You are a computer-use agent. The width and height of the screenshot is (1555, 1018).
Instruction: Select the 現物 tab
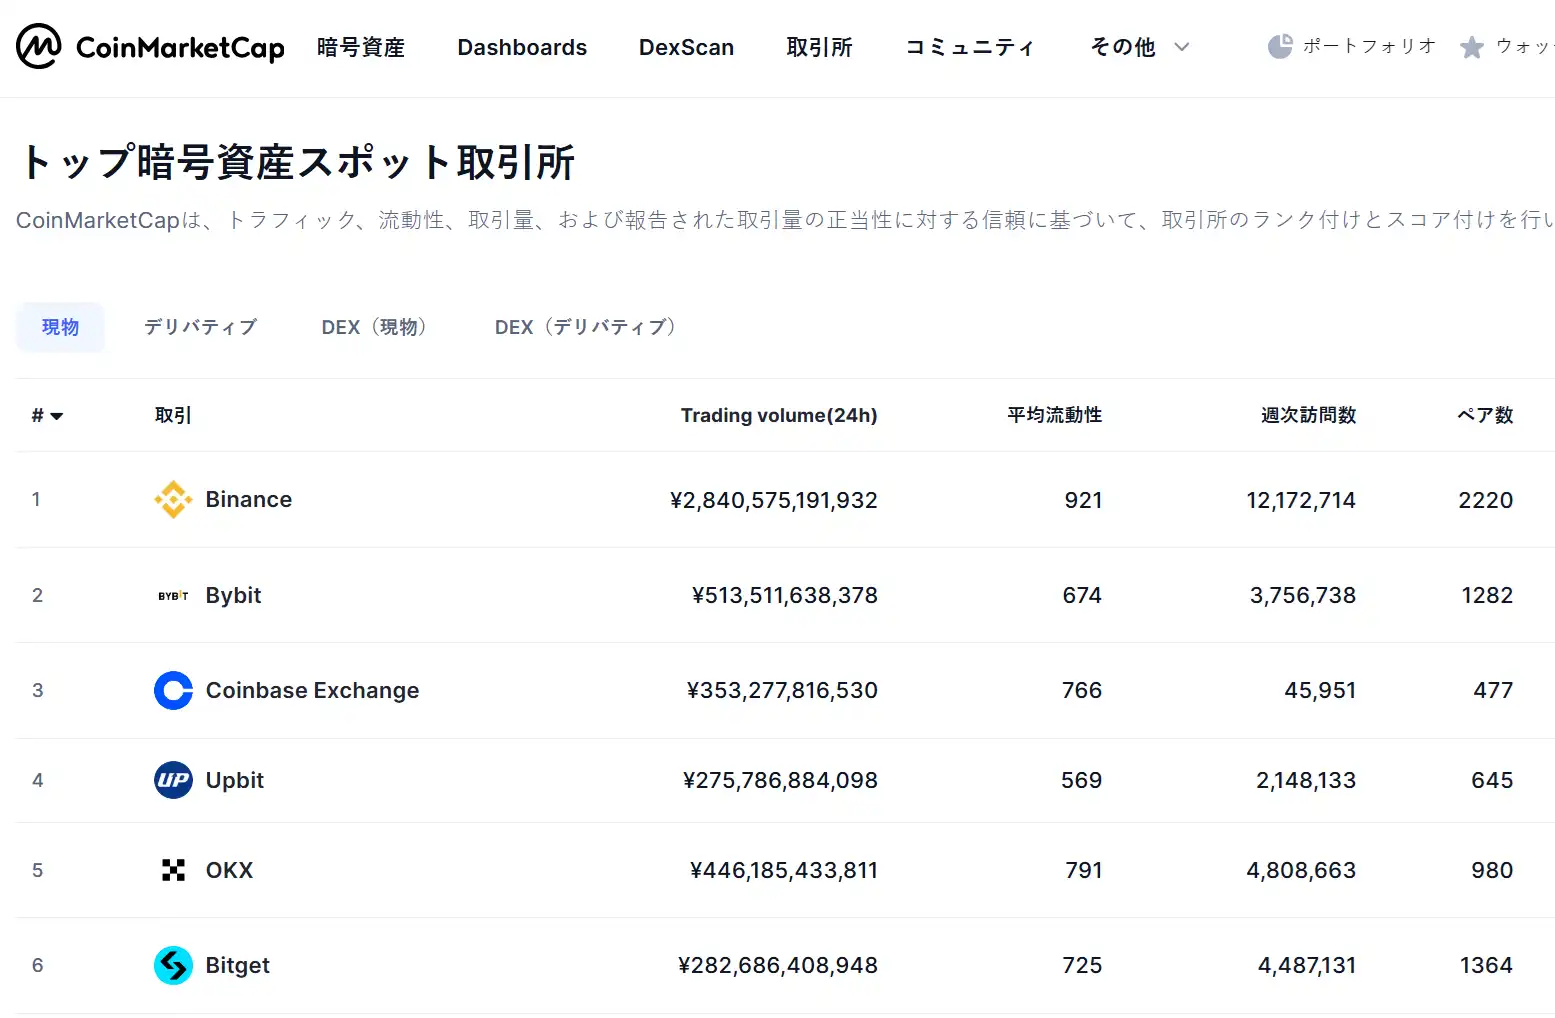click(x=60, y=327)
